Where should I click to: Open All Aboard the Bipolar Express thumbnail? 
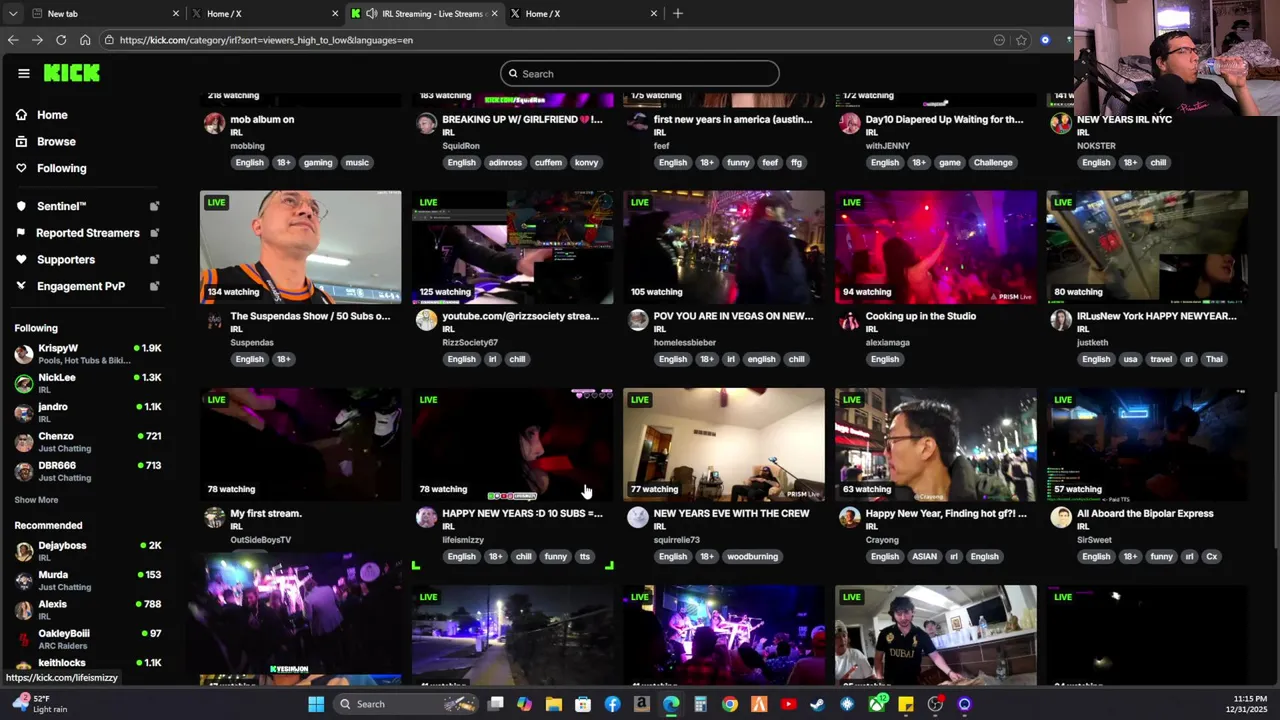pyautogui.click(x=1147, y=444)
